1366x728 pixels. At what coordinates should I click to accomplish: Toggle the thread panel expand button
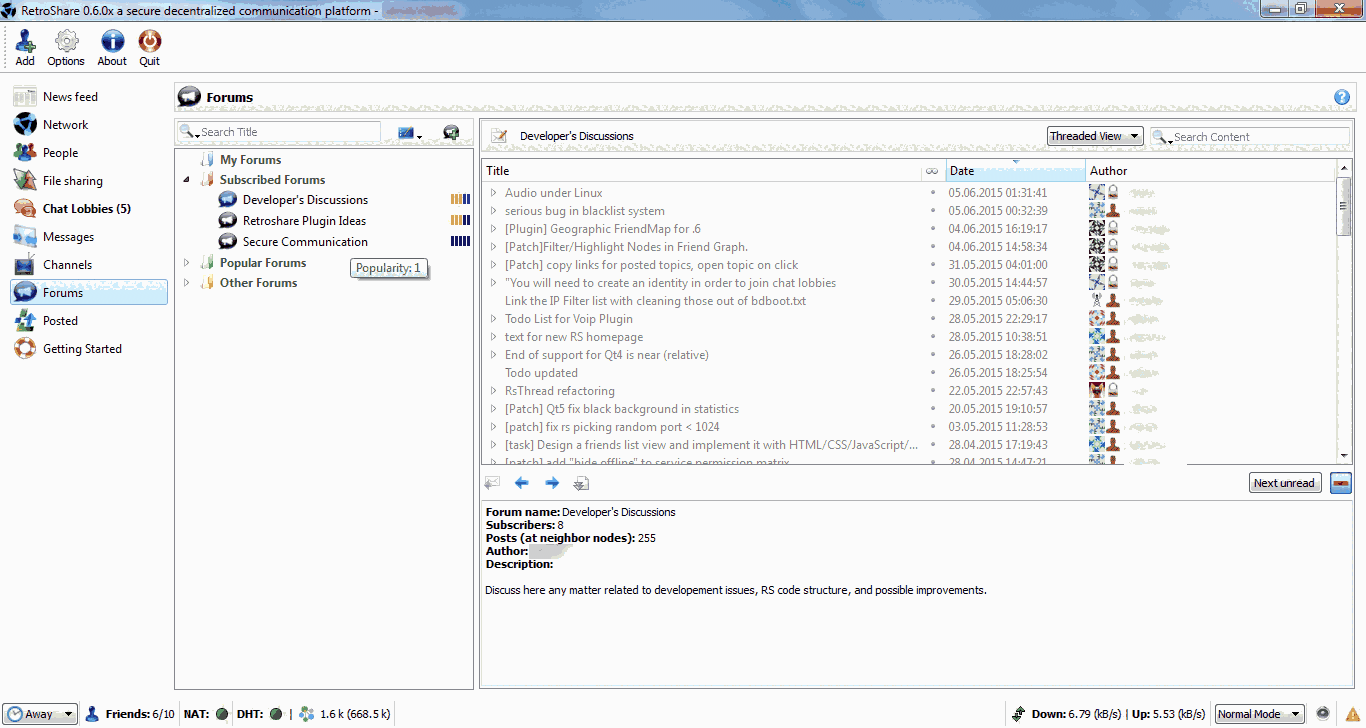[x=1340, y=483]
